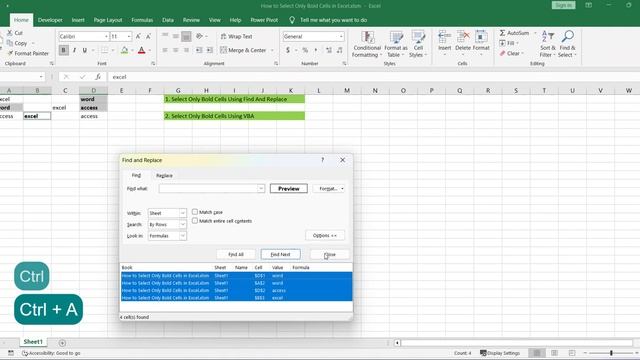Open Conditional Formatting menu
Screen dimensions: 640x360
click(x=367, y=44)
